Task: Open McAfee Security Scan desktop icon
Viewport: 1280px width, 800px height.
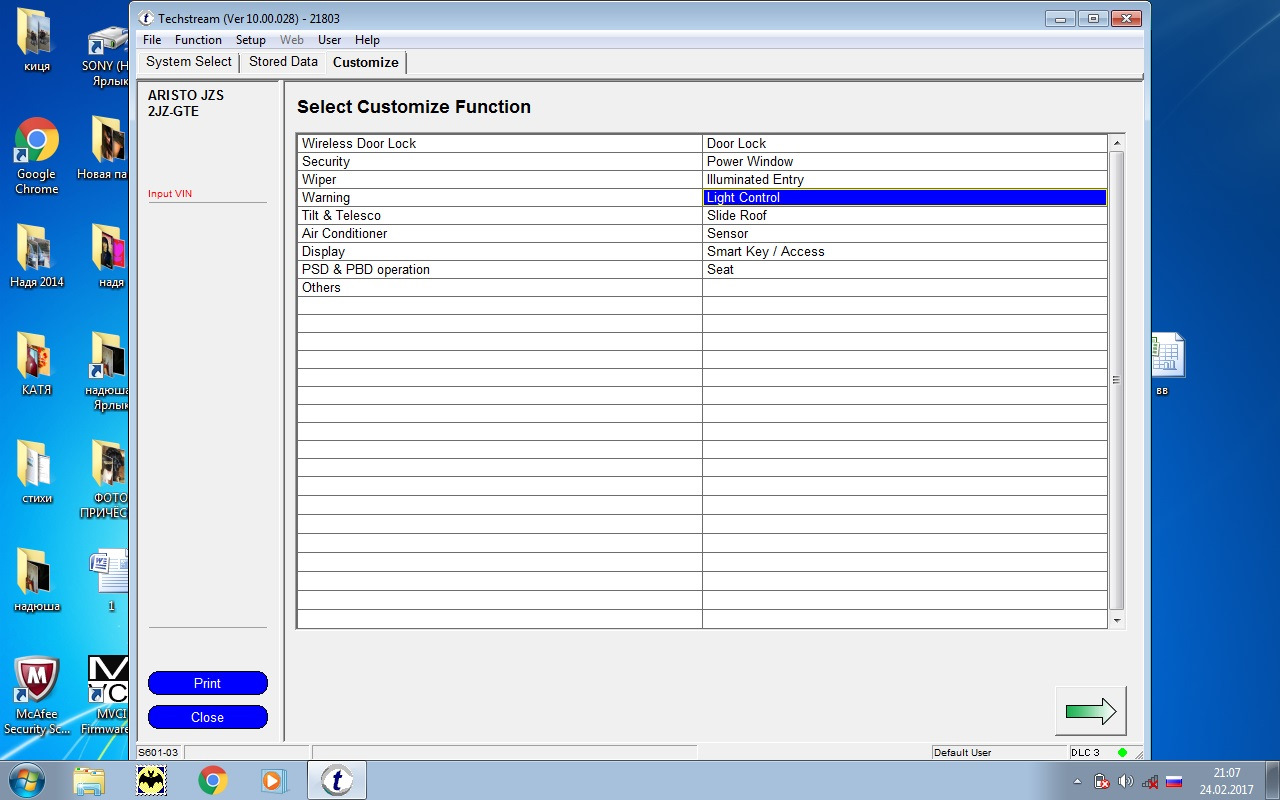Action: pos(37,695)
